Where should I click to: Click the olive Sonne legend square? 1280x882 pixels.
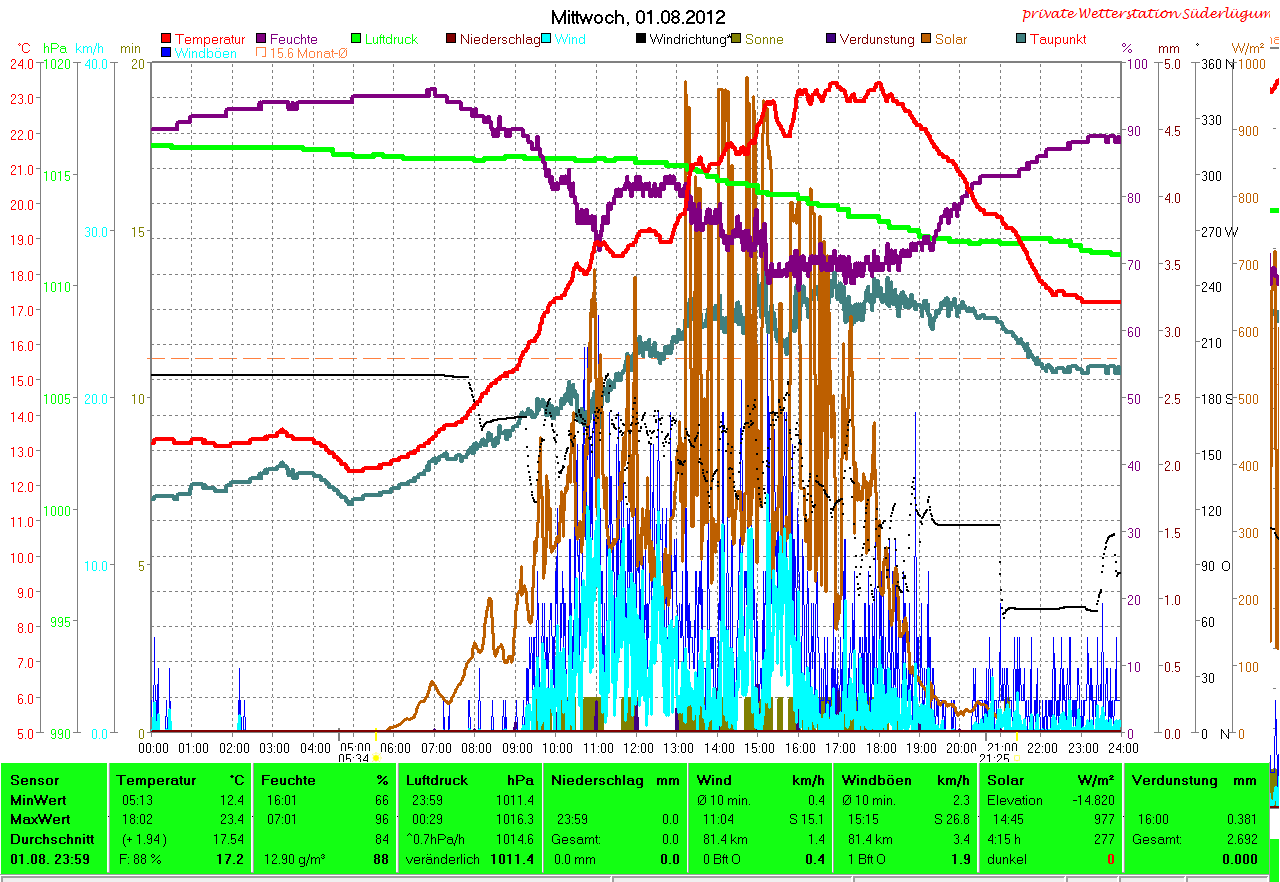click(x=737, y=39)
